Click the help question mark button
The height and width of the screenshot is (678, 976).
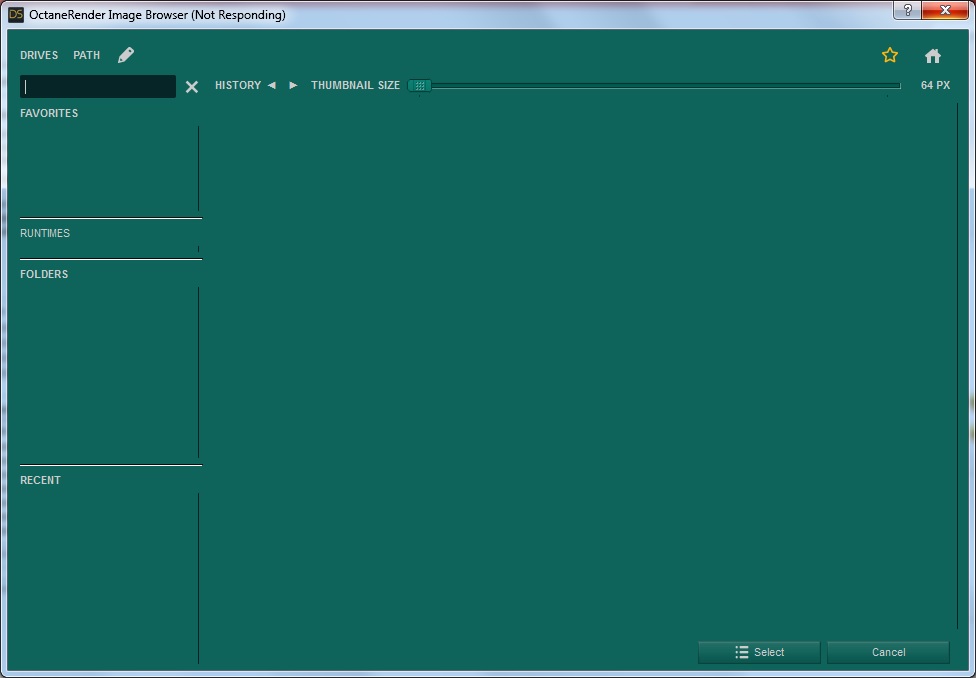pos(908,10)
